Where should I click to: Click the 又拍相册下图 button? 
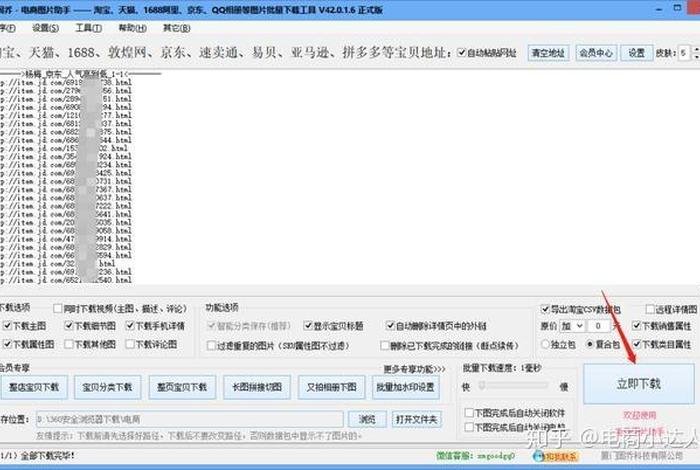pos(331,387)
